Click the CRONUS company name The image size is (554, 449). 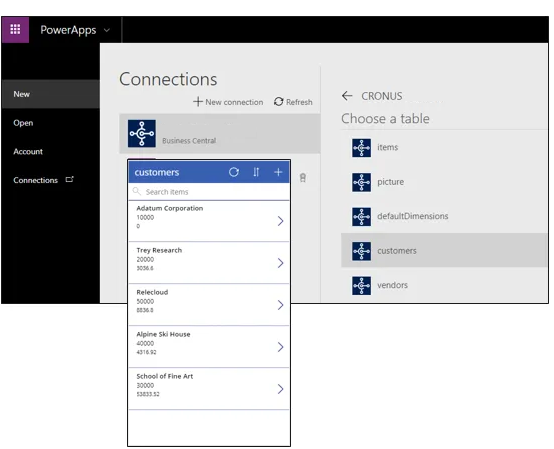tap(382, 96)
